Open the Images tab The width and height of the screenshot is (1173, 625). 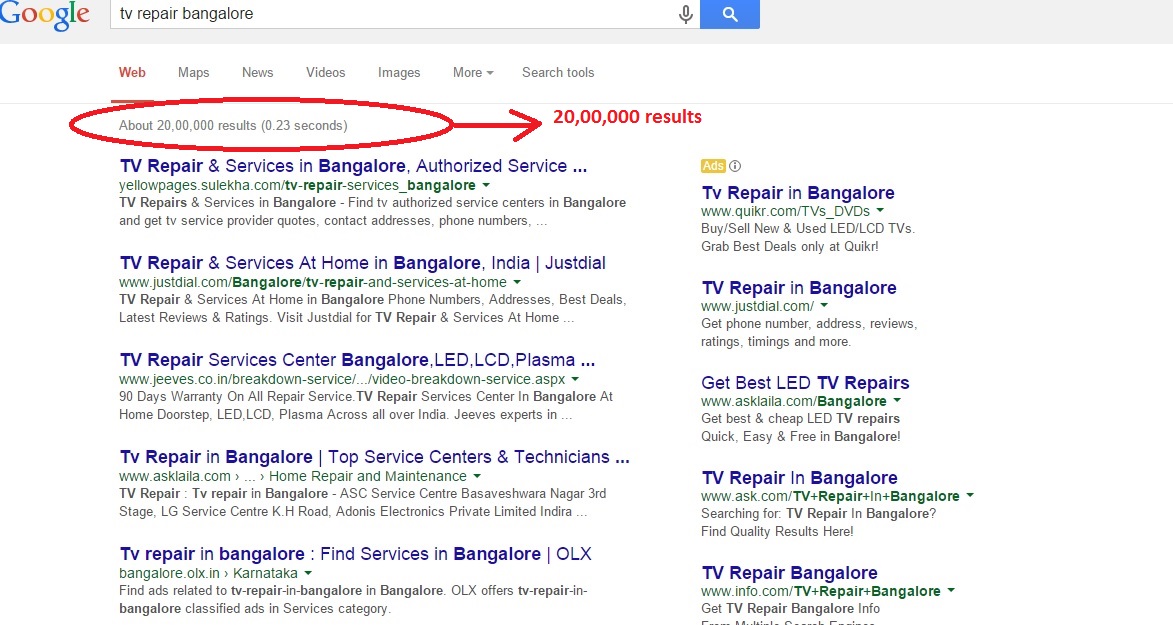click(x=399, y=73)
